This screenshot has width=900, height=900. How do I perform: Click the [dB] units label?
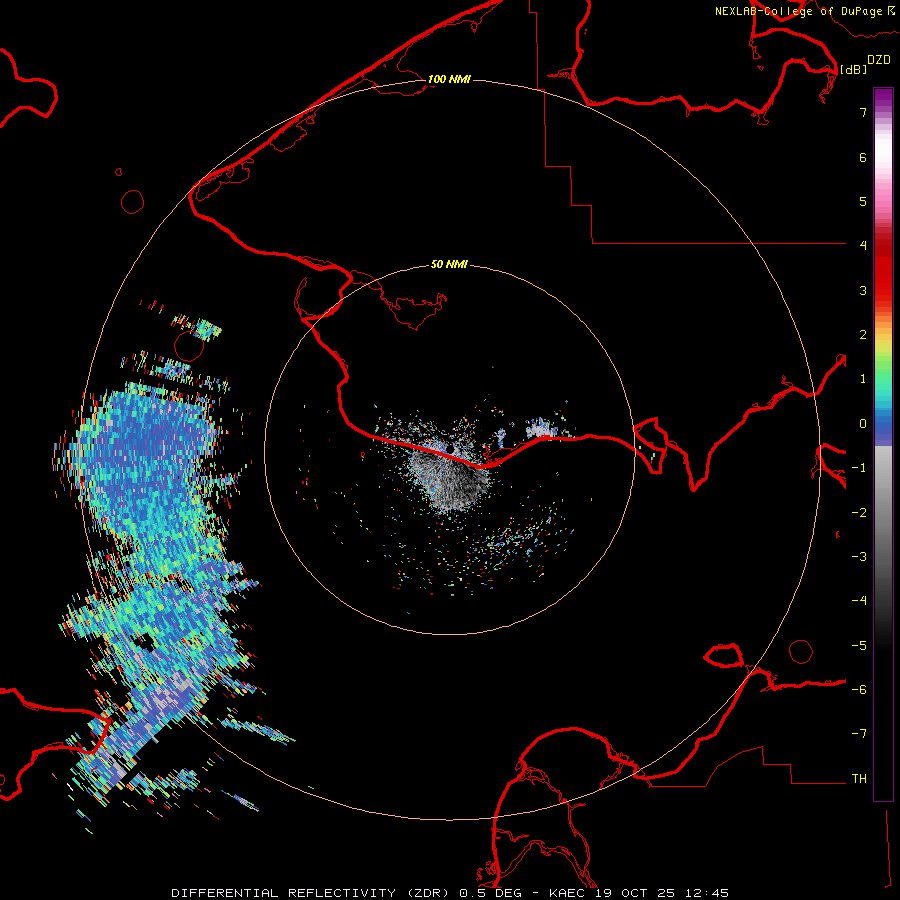tap(854, 69)
